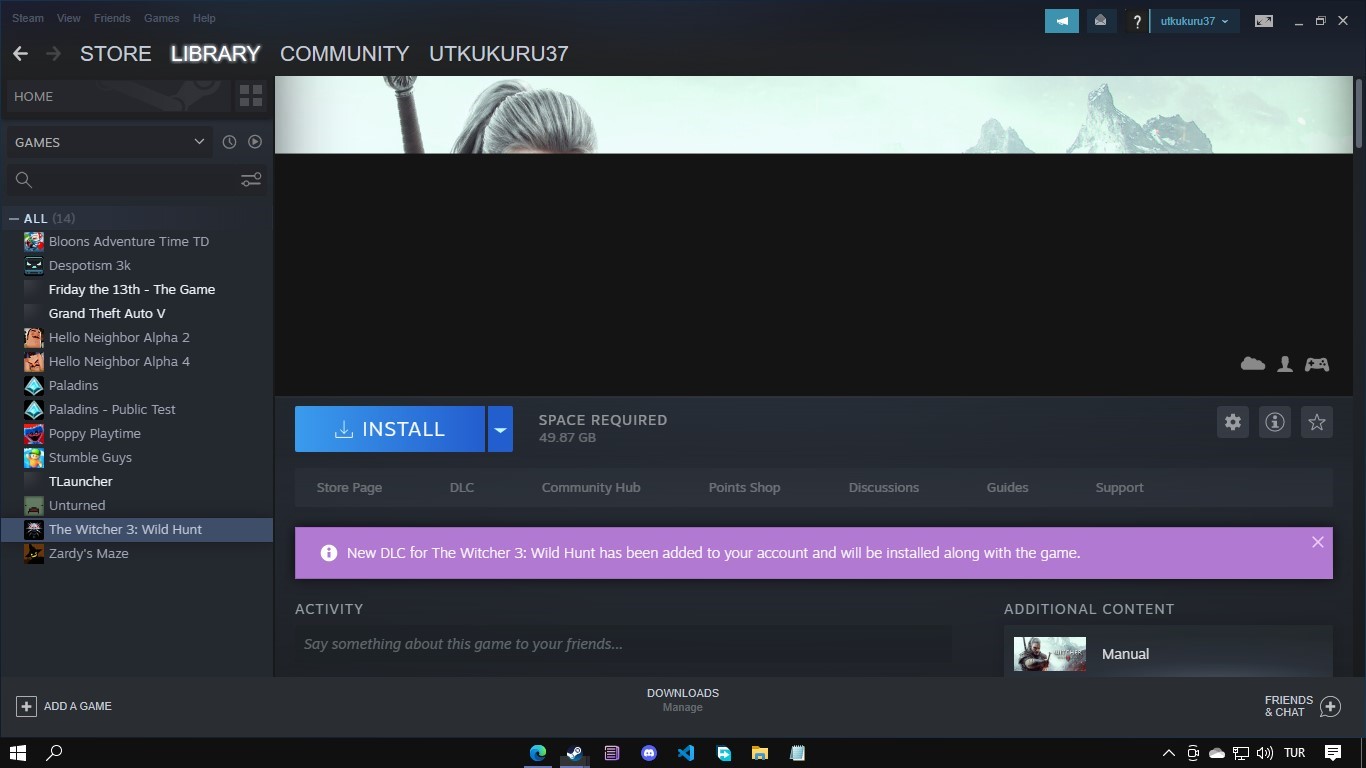This screenshot has width=1366, height=768.
Task: Go to the COMMUNITY tab
Action: click(345, 54)
